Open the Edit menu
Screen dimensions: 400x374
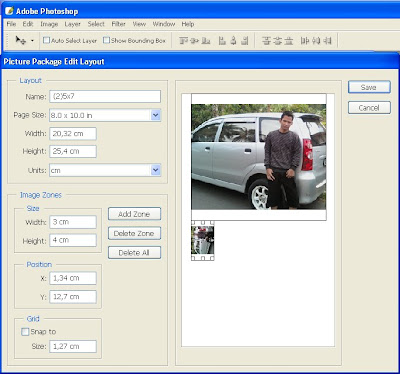click(x=28, y=24)
